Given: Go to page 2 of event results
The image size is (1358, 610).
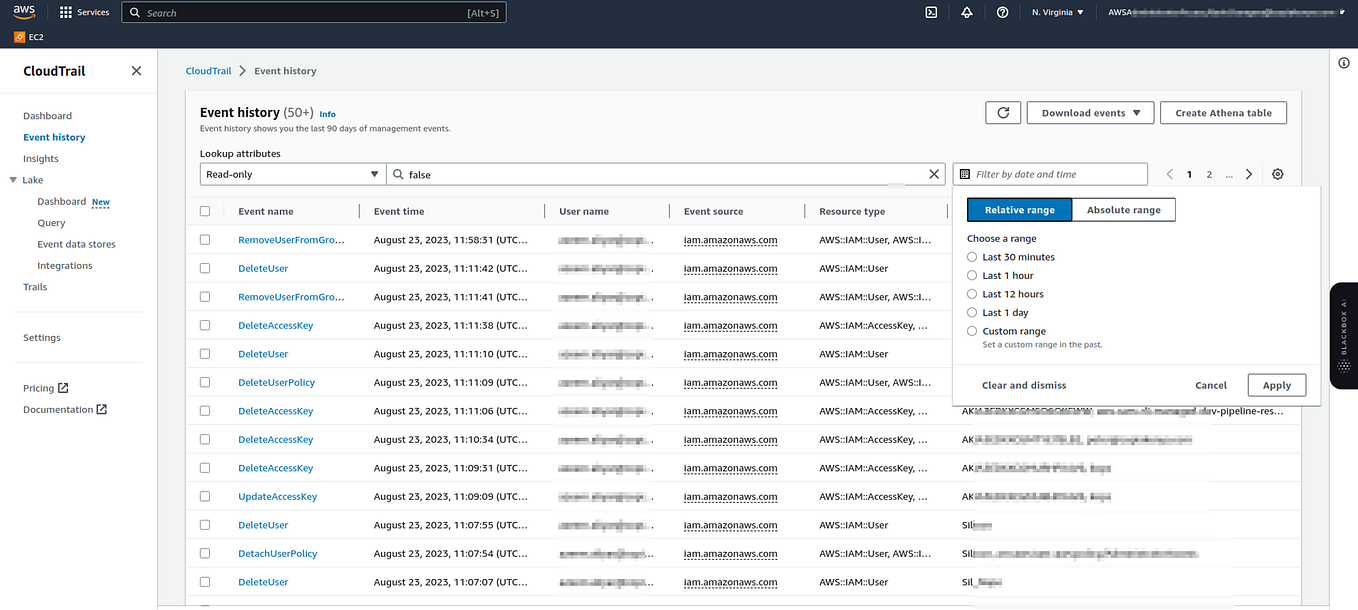Looking at the screenshot, I should [1209, 173].
